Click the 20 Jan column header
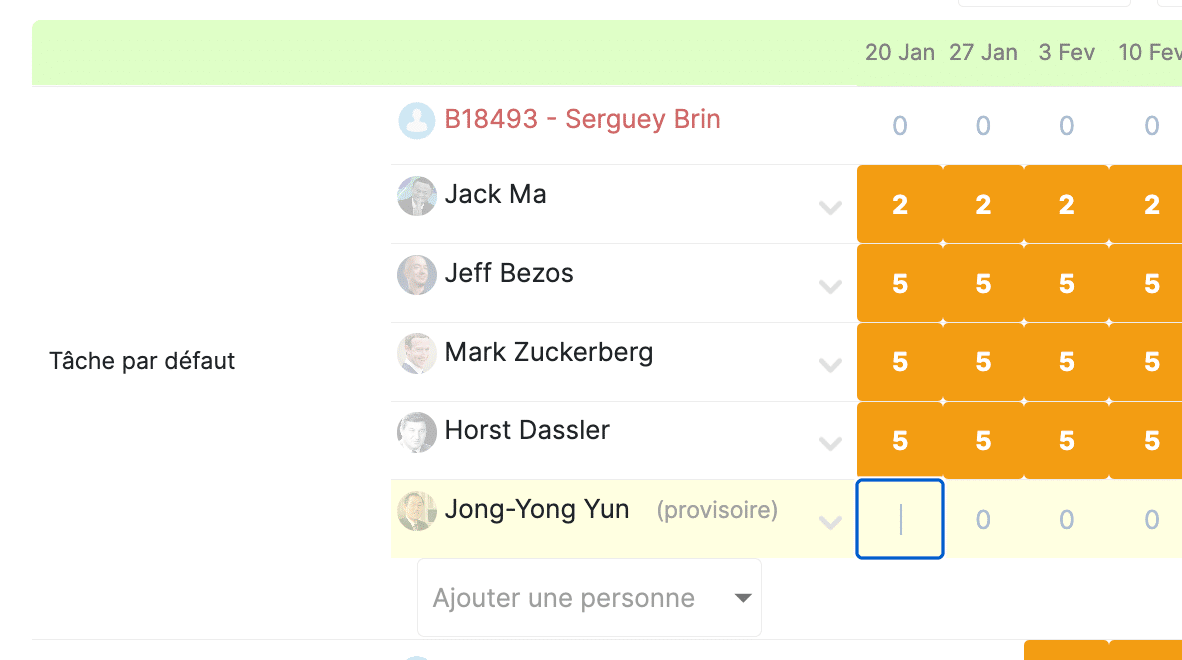The width and height of the screenshot is (1182, 660). pyautogui.click(x=899, y=53)
